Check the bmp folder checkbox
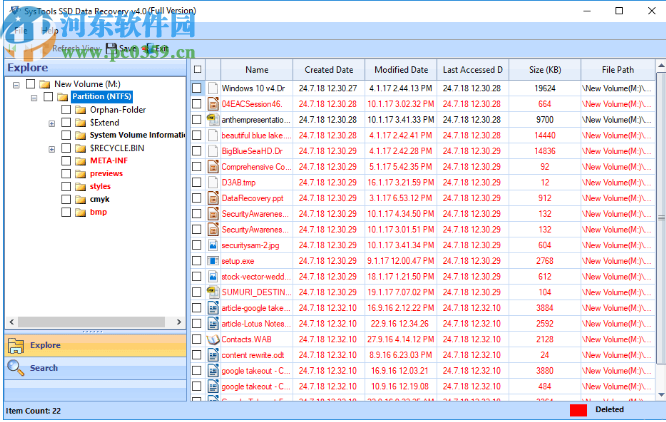Image resolution: width=666 pixels, height=422 pixels. point(66,212)
